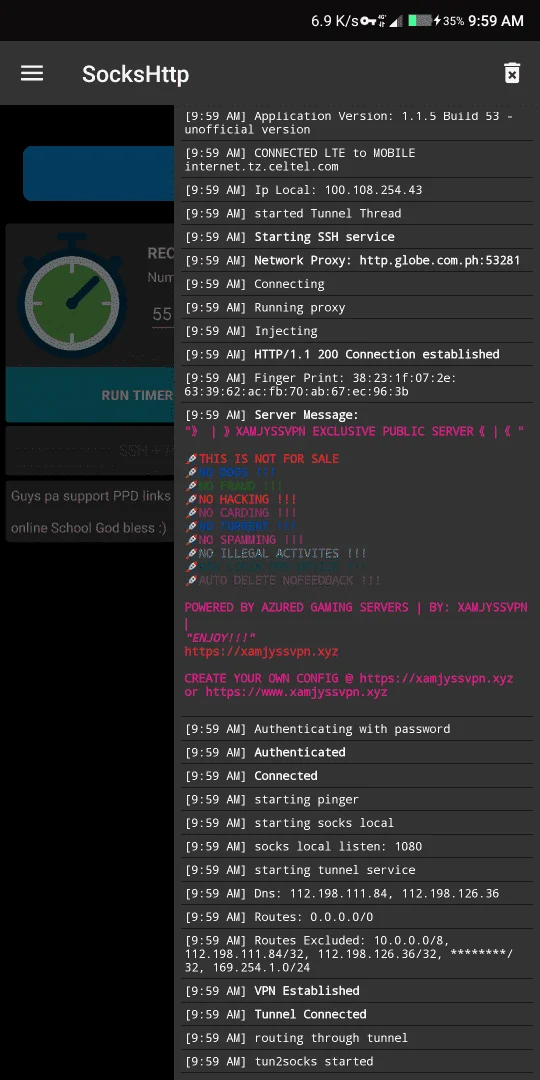Clear logs with the trash icon
540x1080 pixels.
pos(512,73)
